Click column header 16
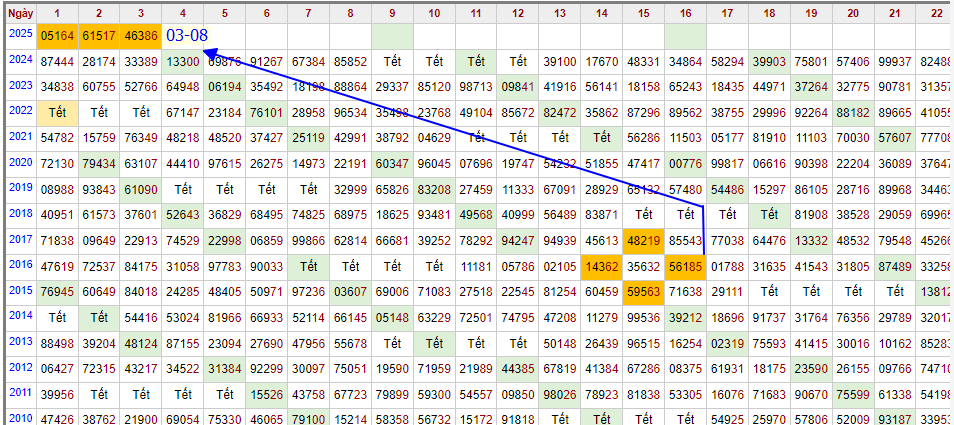954x425 pixels. (x=685, y=13)
